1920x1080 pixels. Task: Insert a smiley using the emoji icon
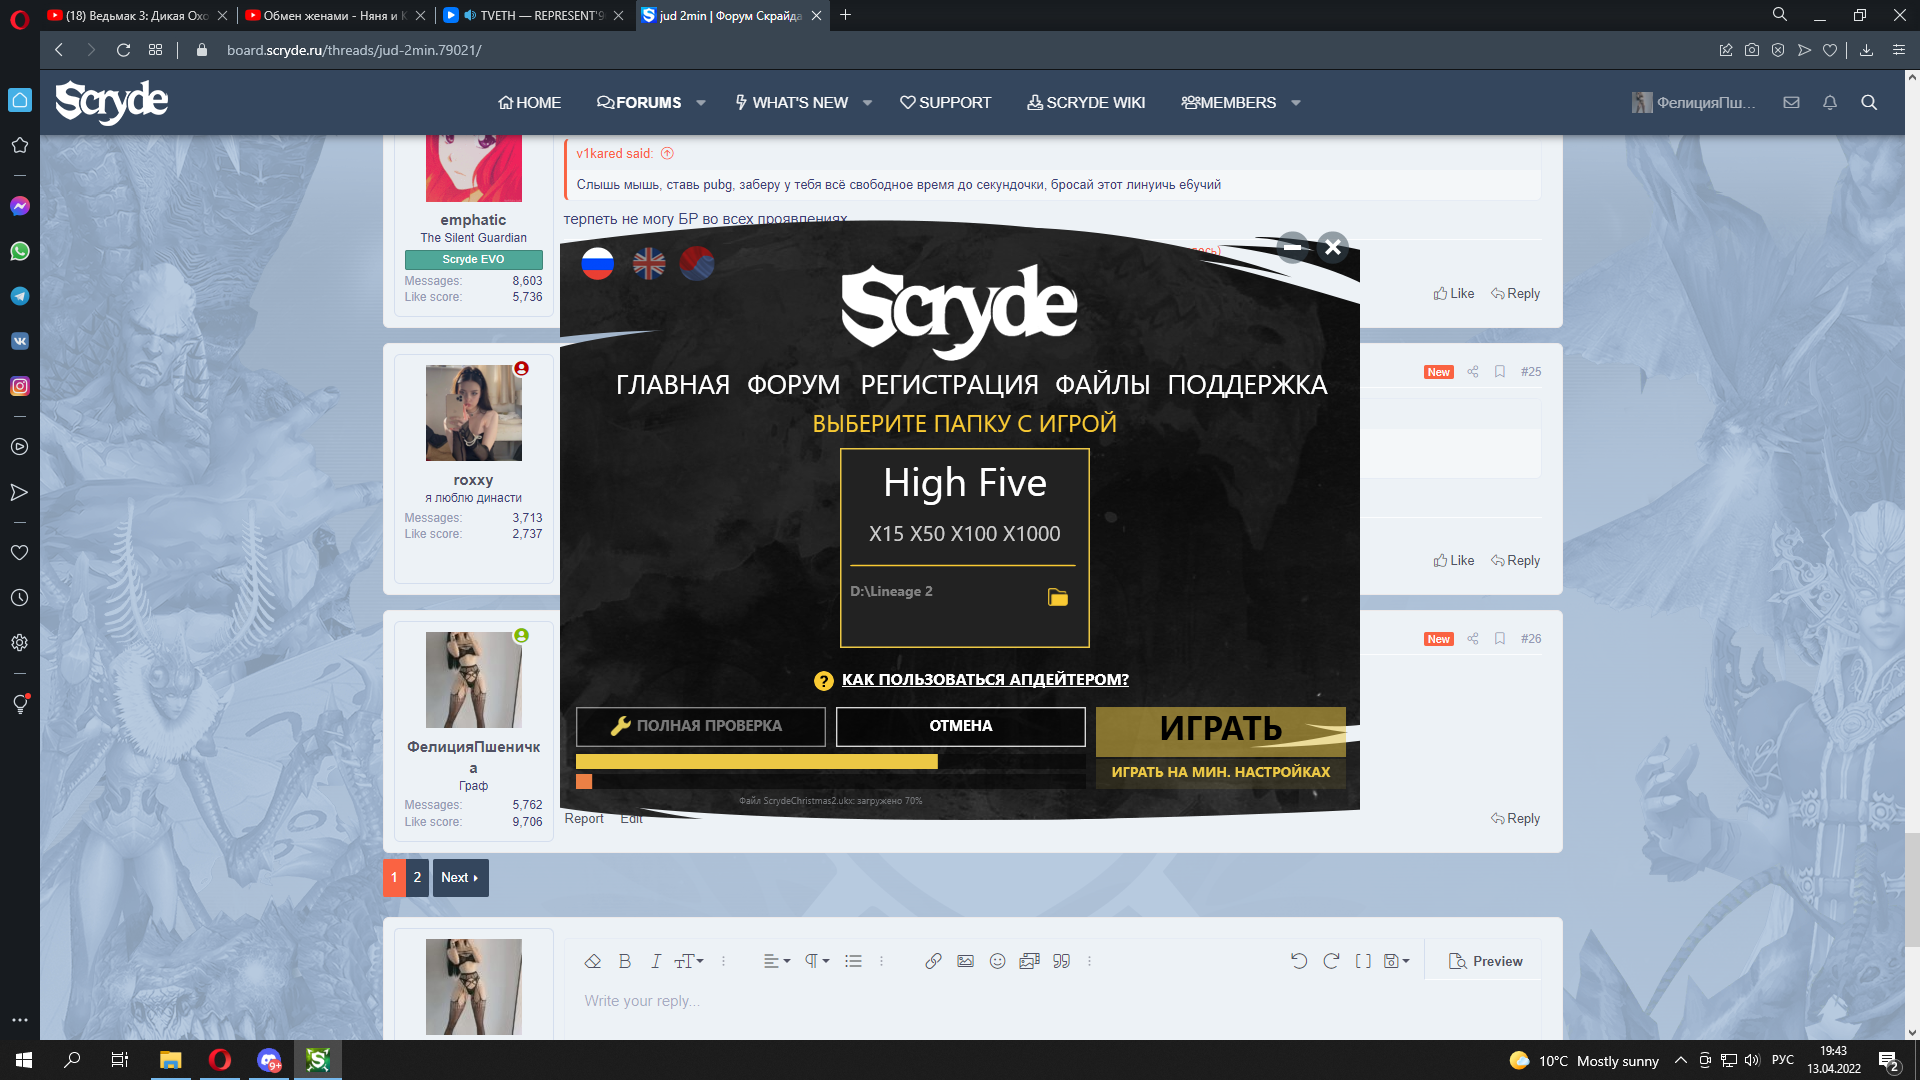[997, 960]
